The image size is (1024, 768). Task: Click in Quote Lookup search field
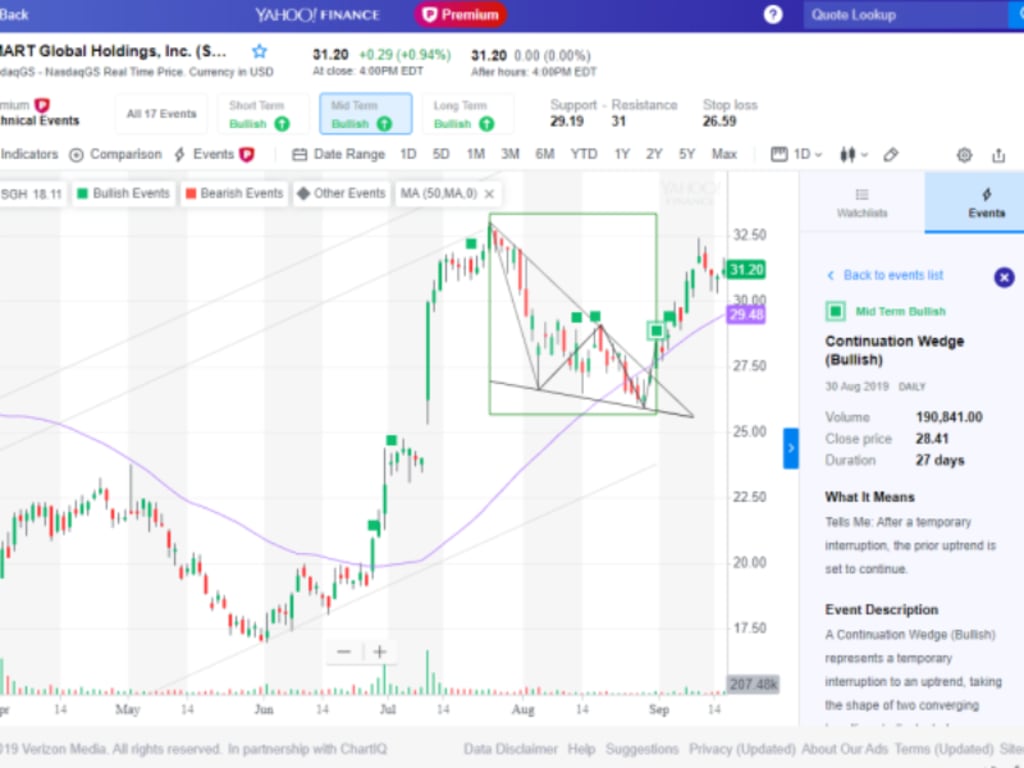[x=908, y=14]
